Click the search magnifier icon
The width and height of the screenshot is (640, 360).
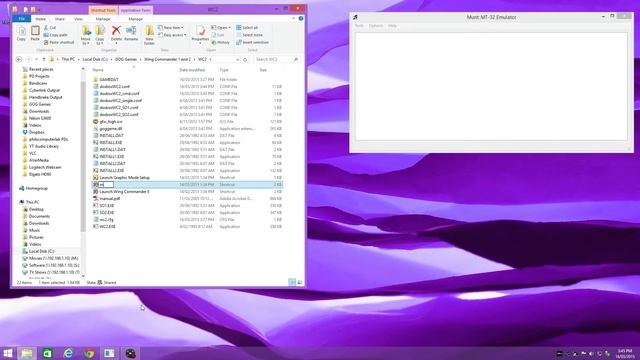(296, 59)
